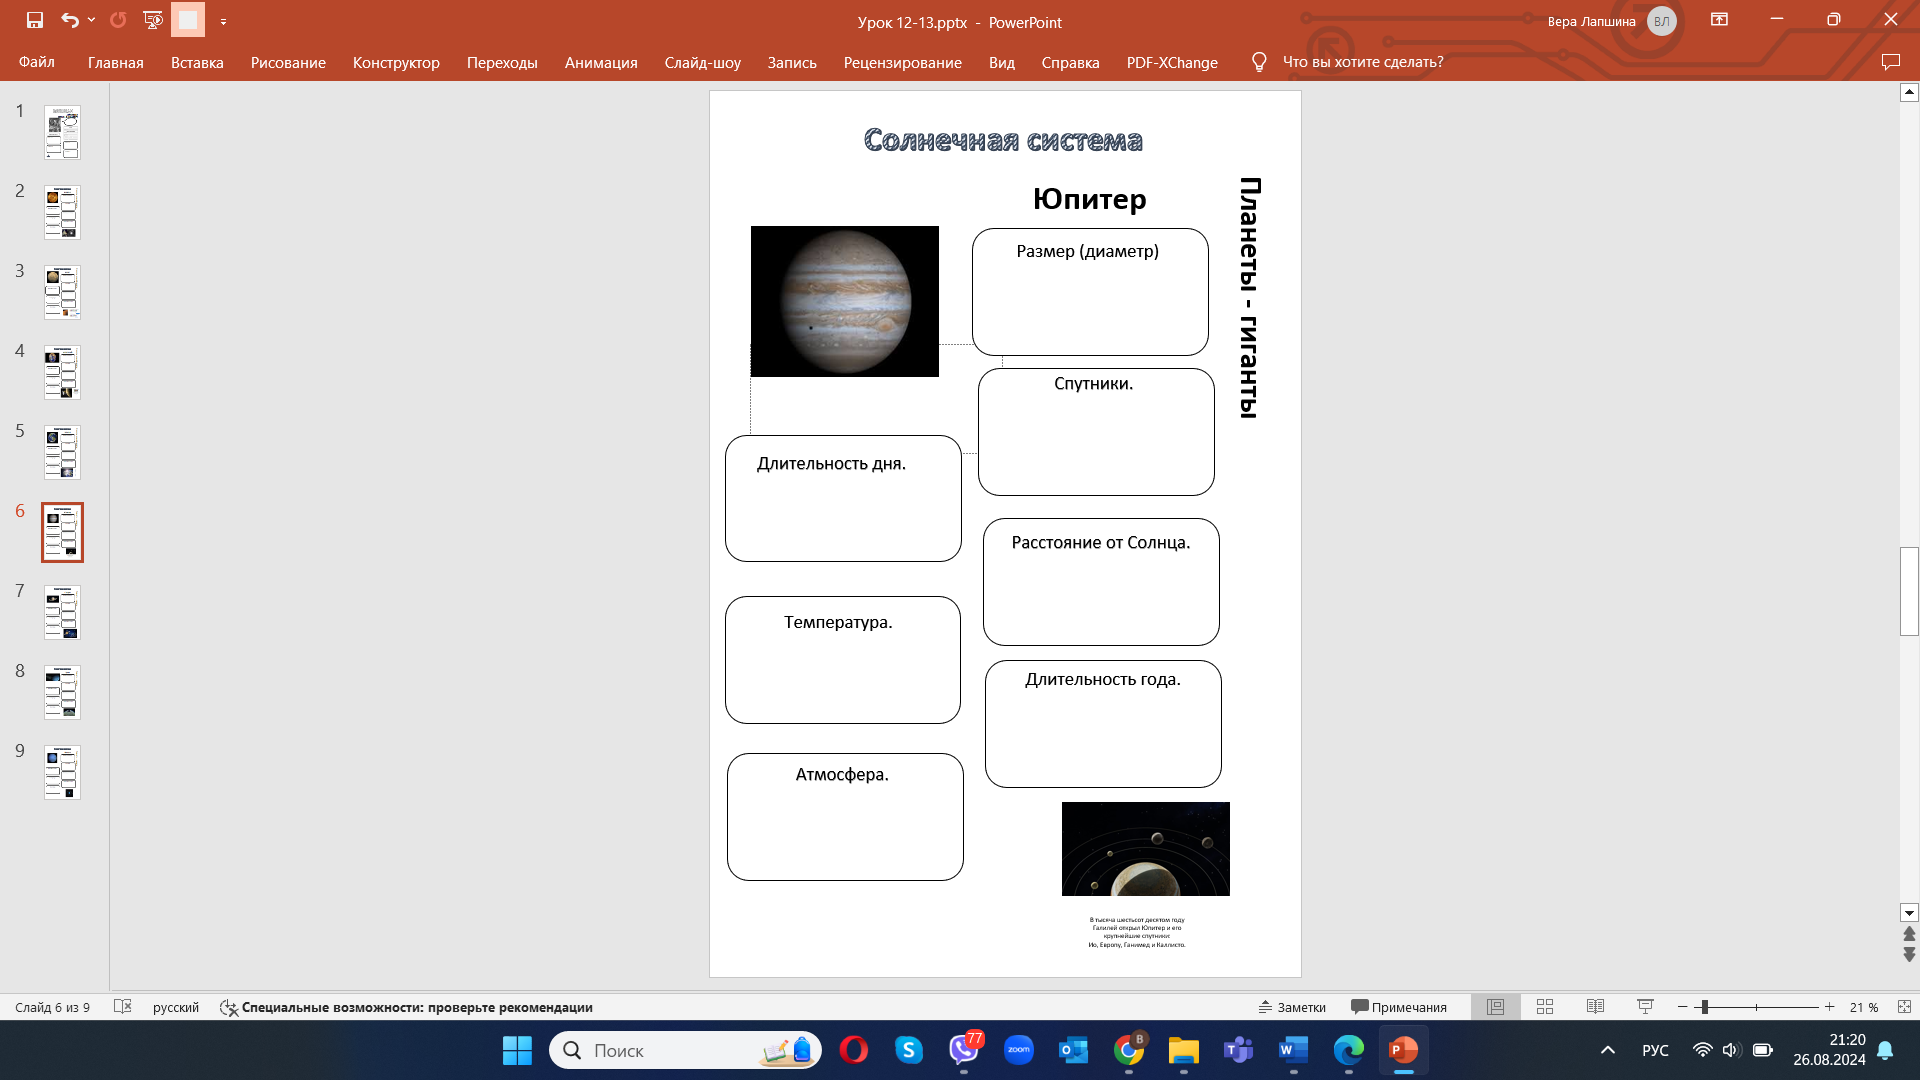
Task: Open the Рисование ribbon tab
Action: (x=288, y=62)
